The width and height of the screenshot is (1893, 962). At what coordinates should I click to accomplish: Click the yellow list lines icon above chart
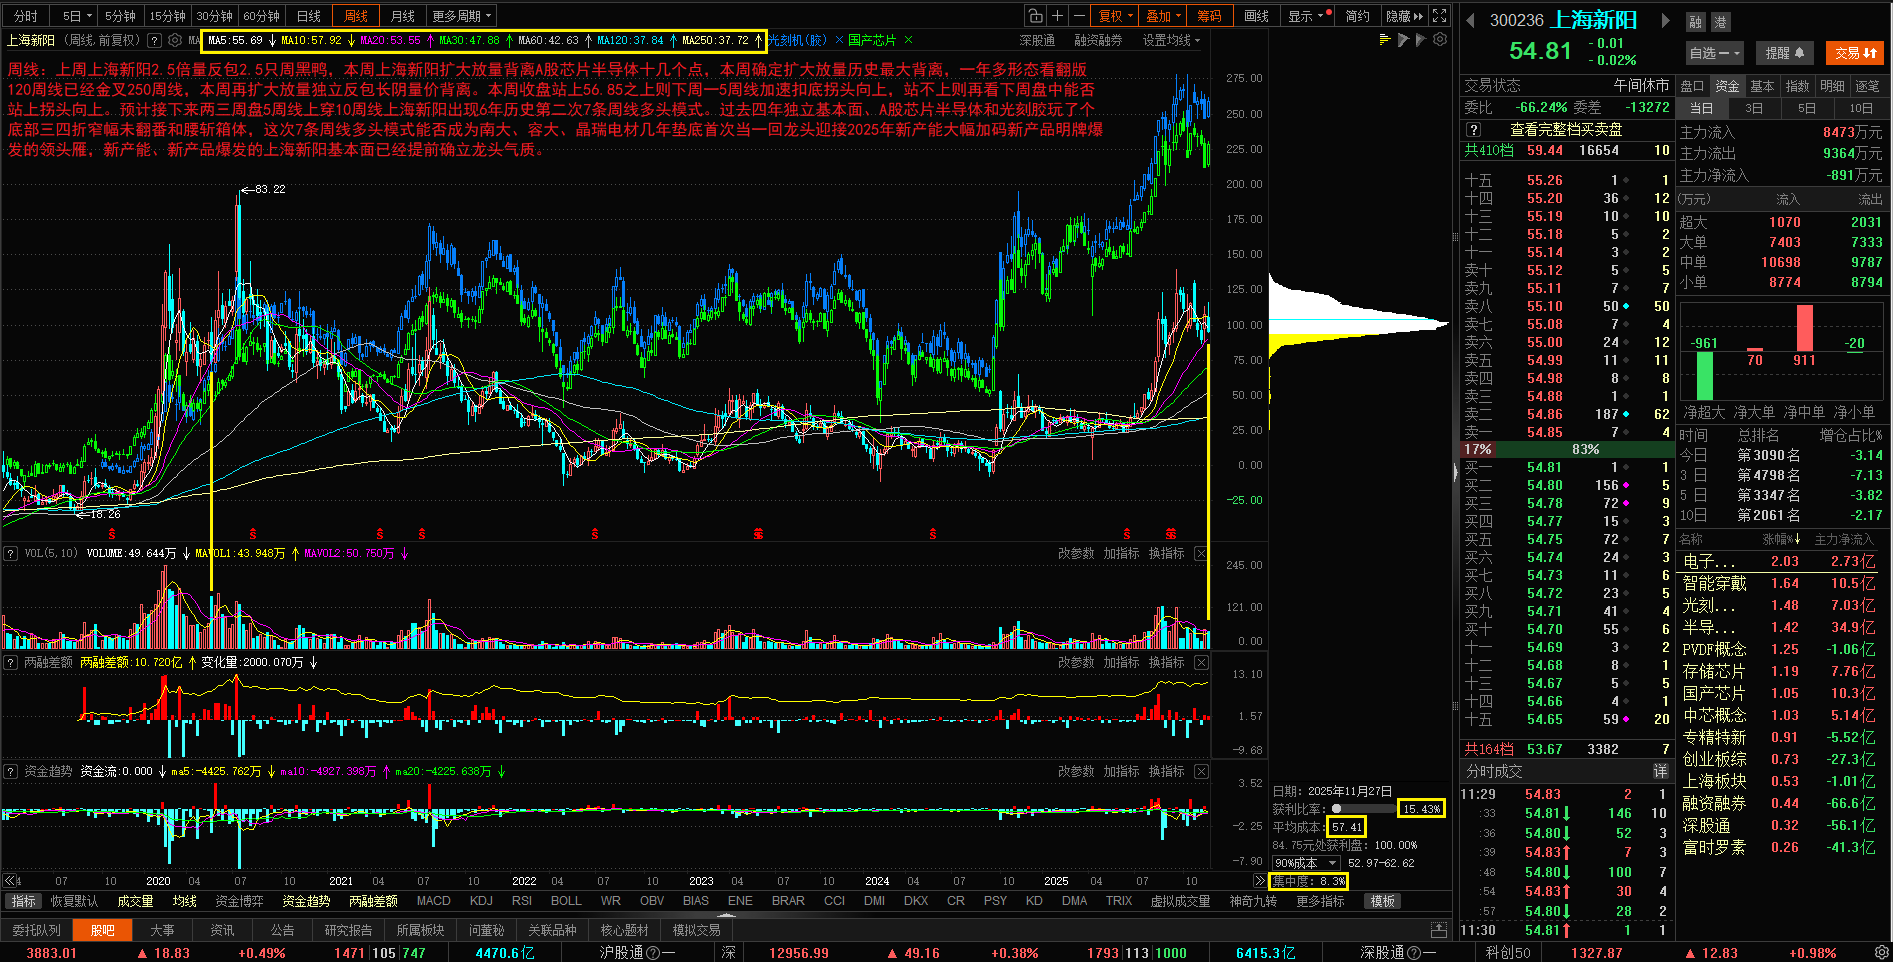pos(1385,40)
